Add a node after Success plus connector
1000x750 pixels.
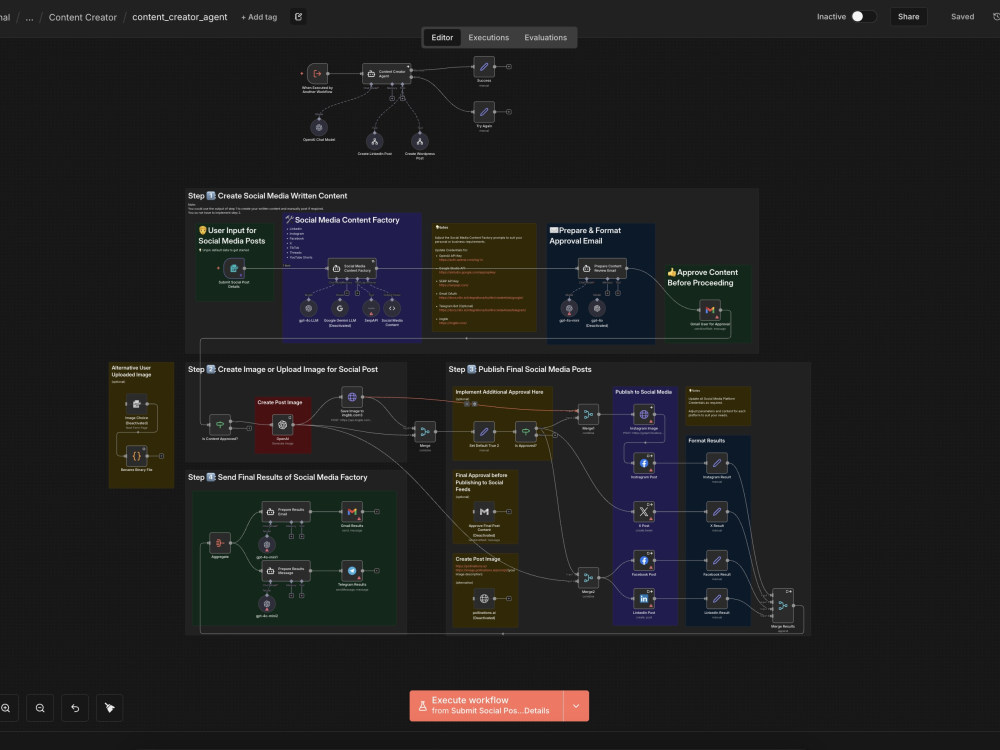pos(509,66)
